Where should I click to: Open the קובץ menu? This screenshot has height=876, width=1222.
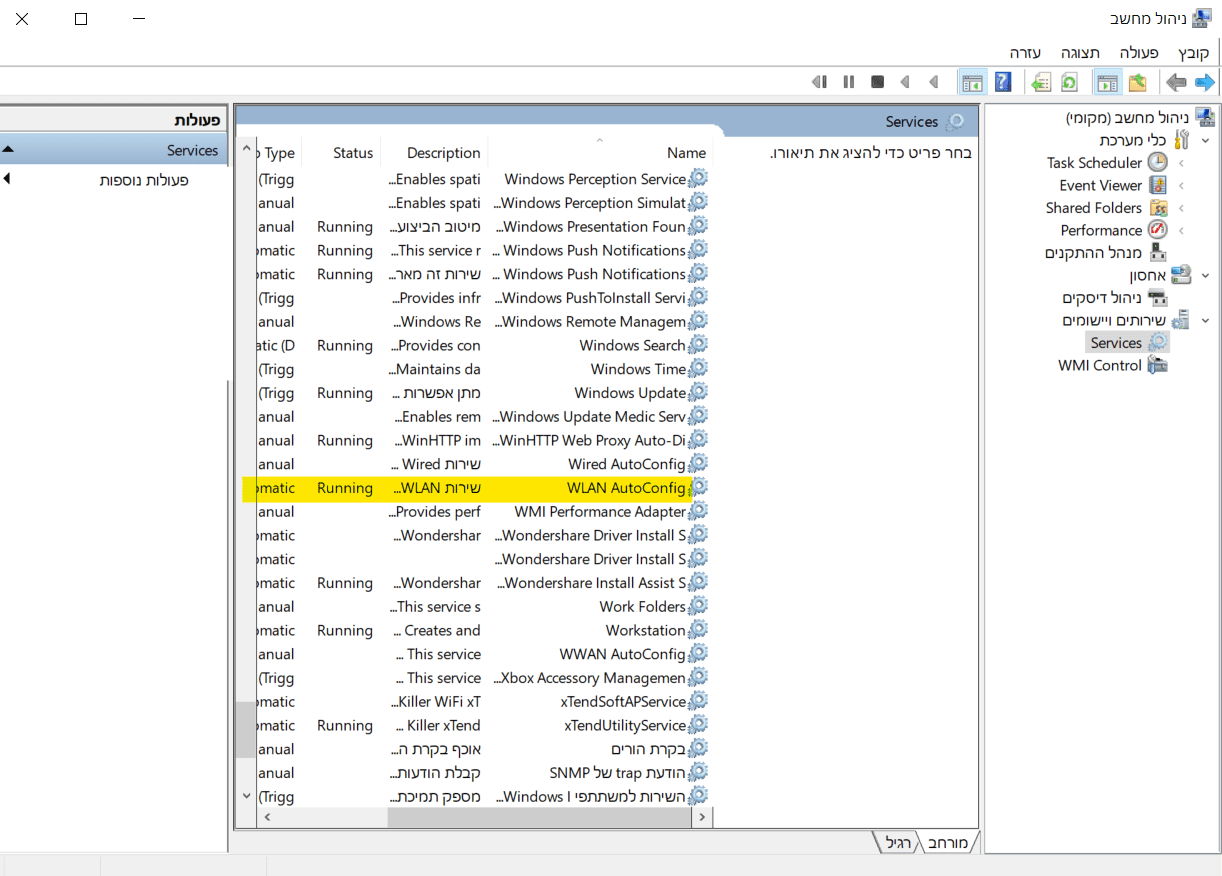click(x=1193, y=53)
